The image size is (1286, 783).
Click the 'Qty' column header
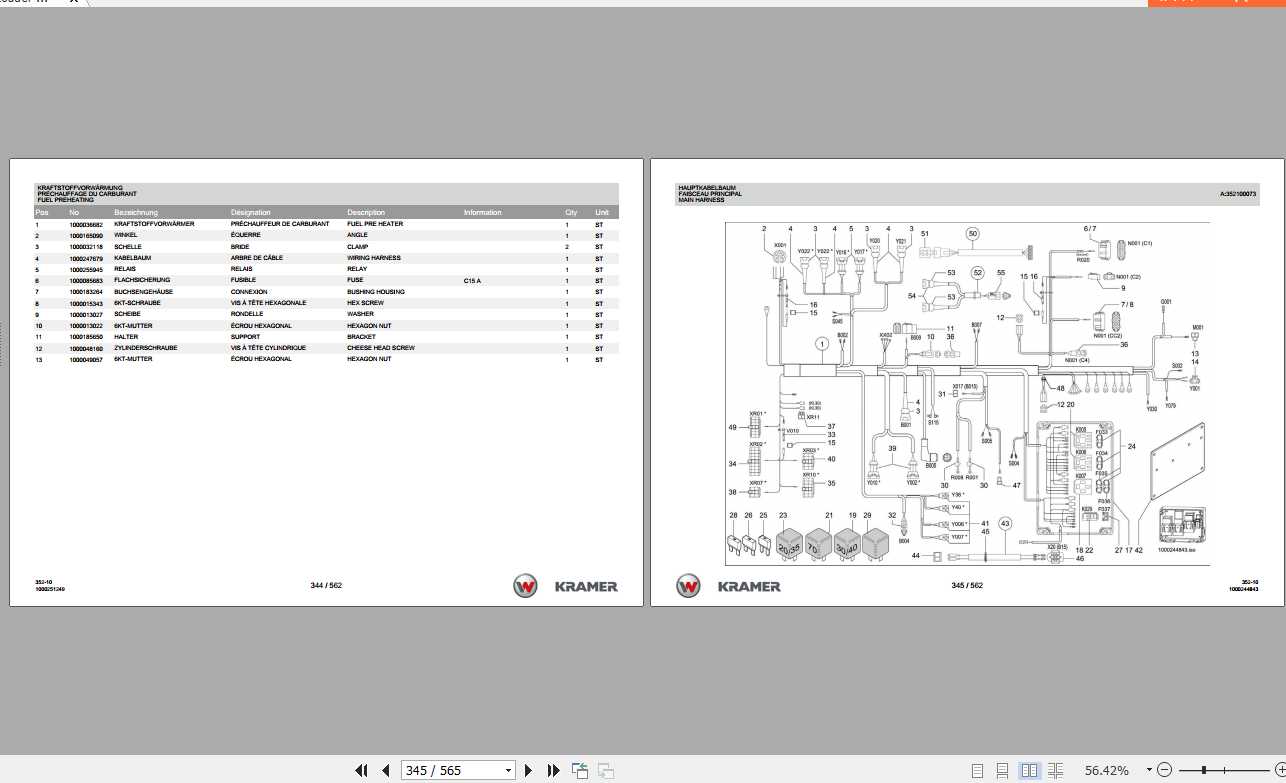coord(571,212)
